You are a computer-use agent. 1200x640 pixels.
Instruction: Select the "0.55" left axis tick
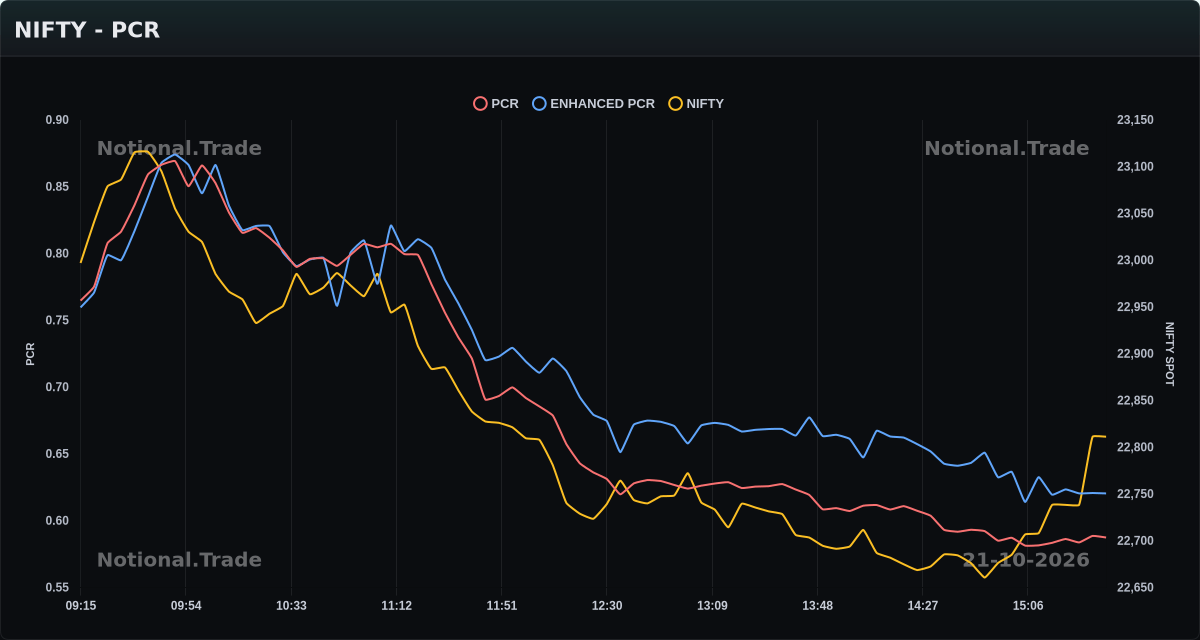(x=57, y=588)
